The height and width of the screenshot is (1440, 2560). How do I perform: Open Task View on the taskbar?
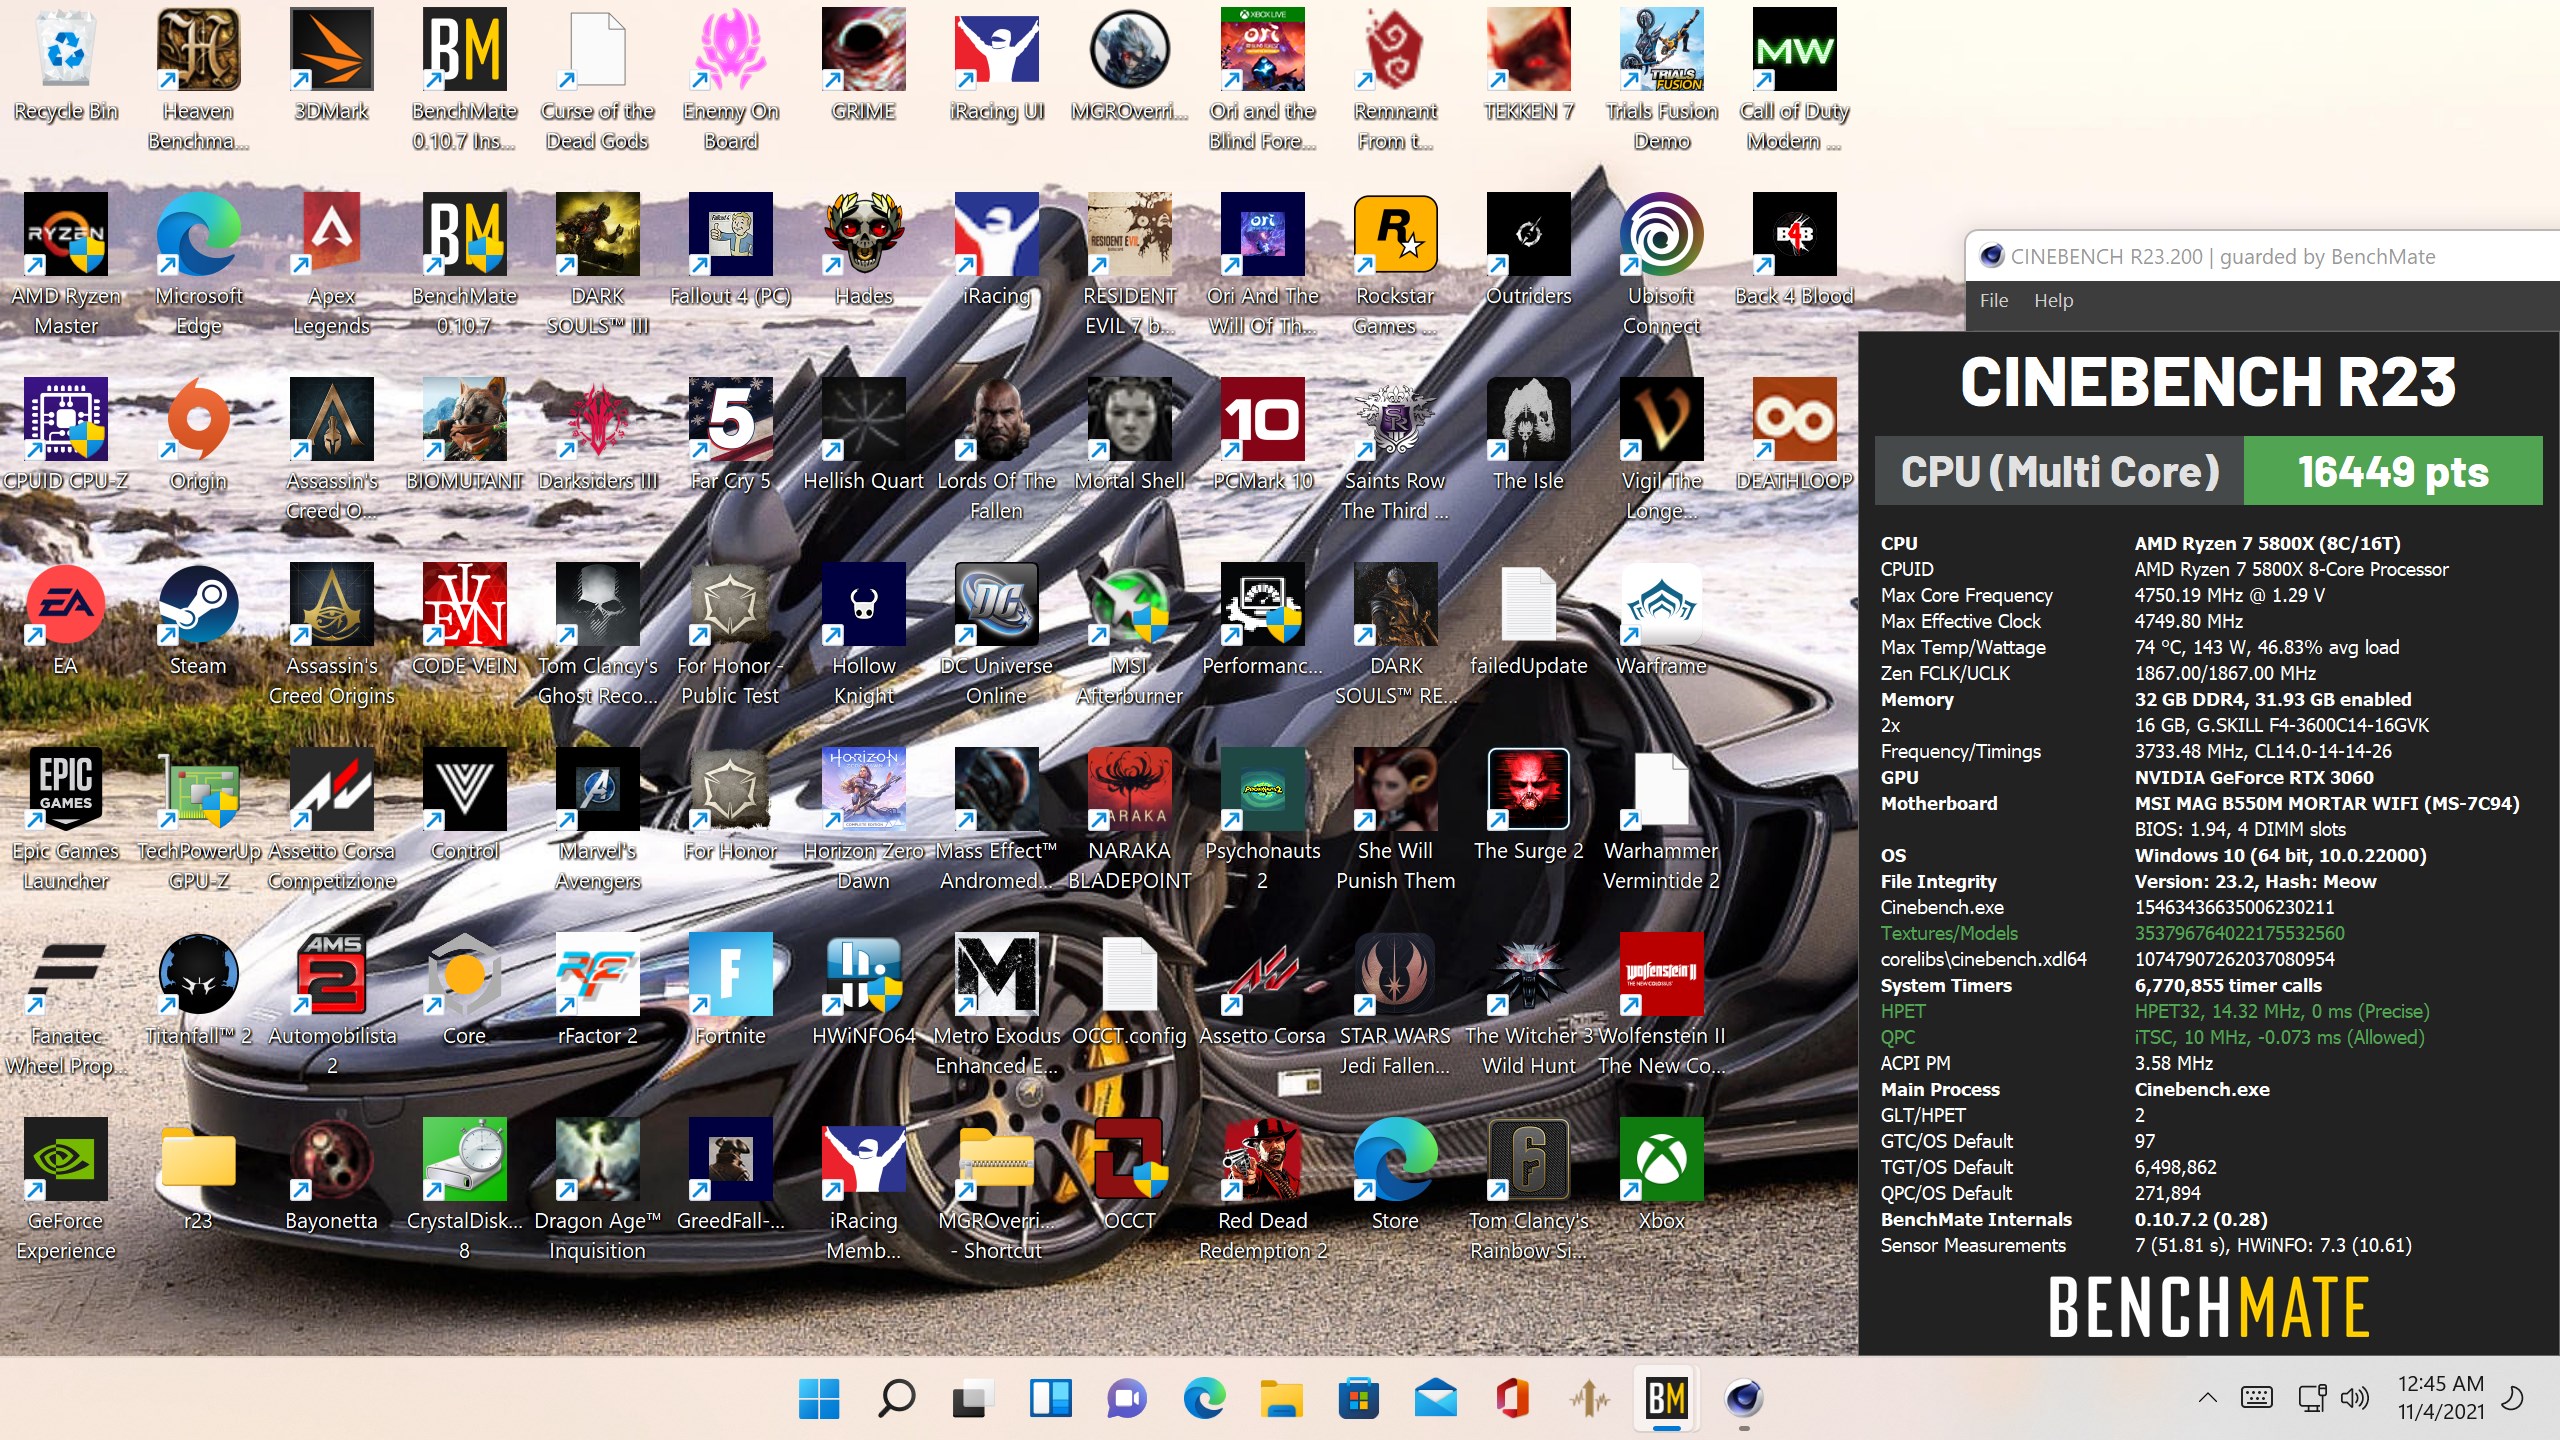tap(972, 1397)
